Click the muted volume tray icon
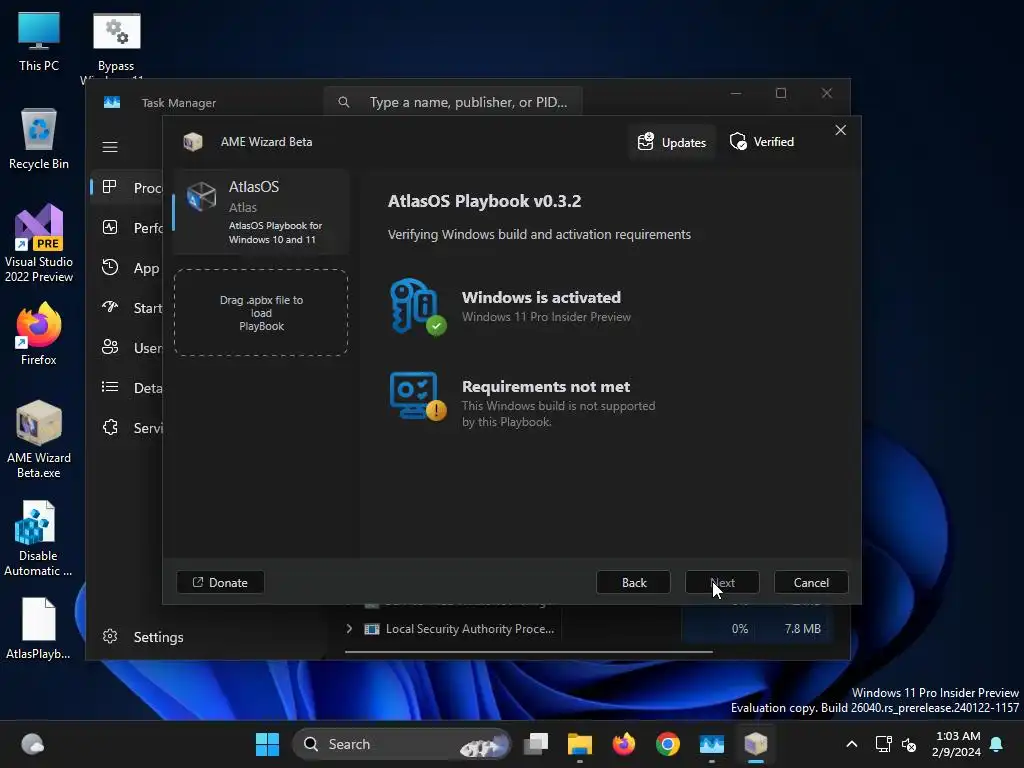 (x=908, y=744)
